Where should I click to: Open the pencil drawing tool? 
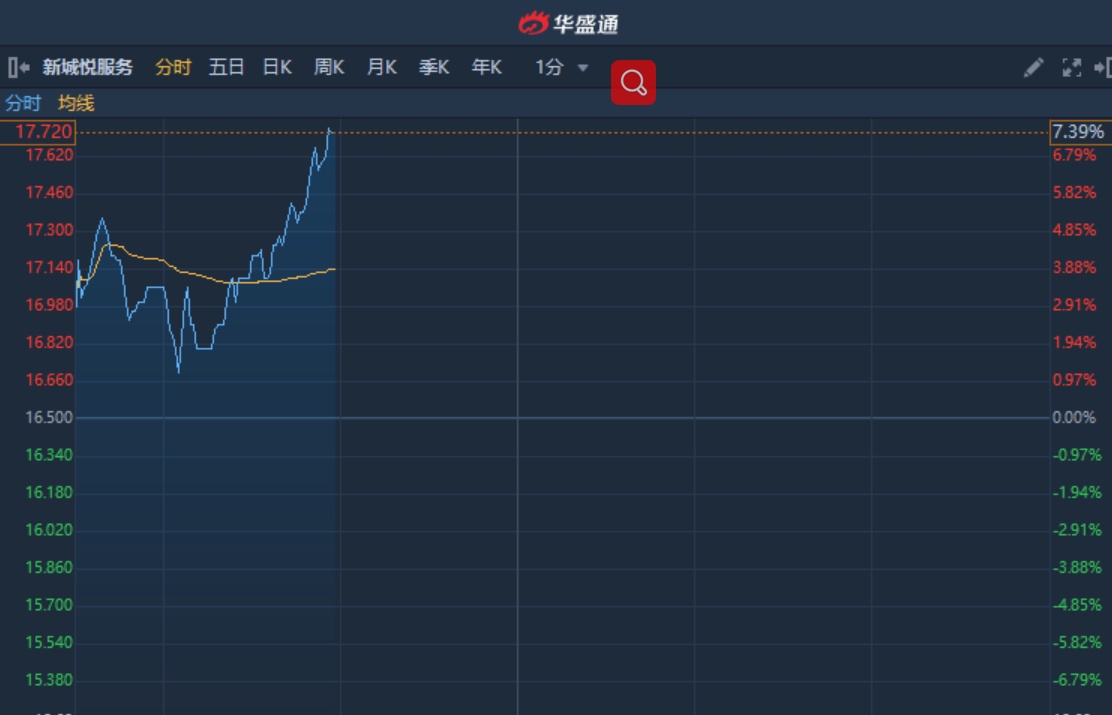pyautogui.click(x=1033, y=68)
